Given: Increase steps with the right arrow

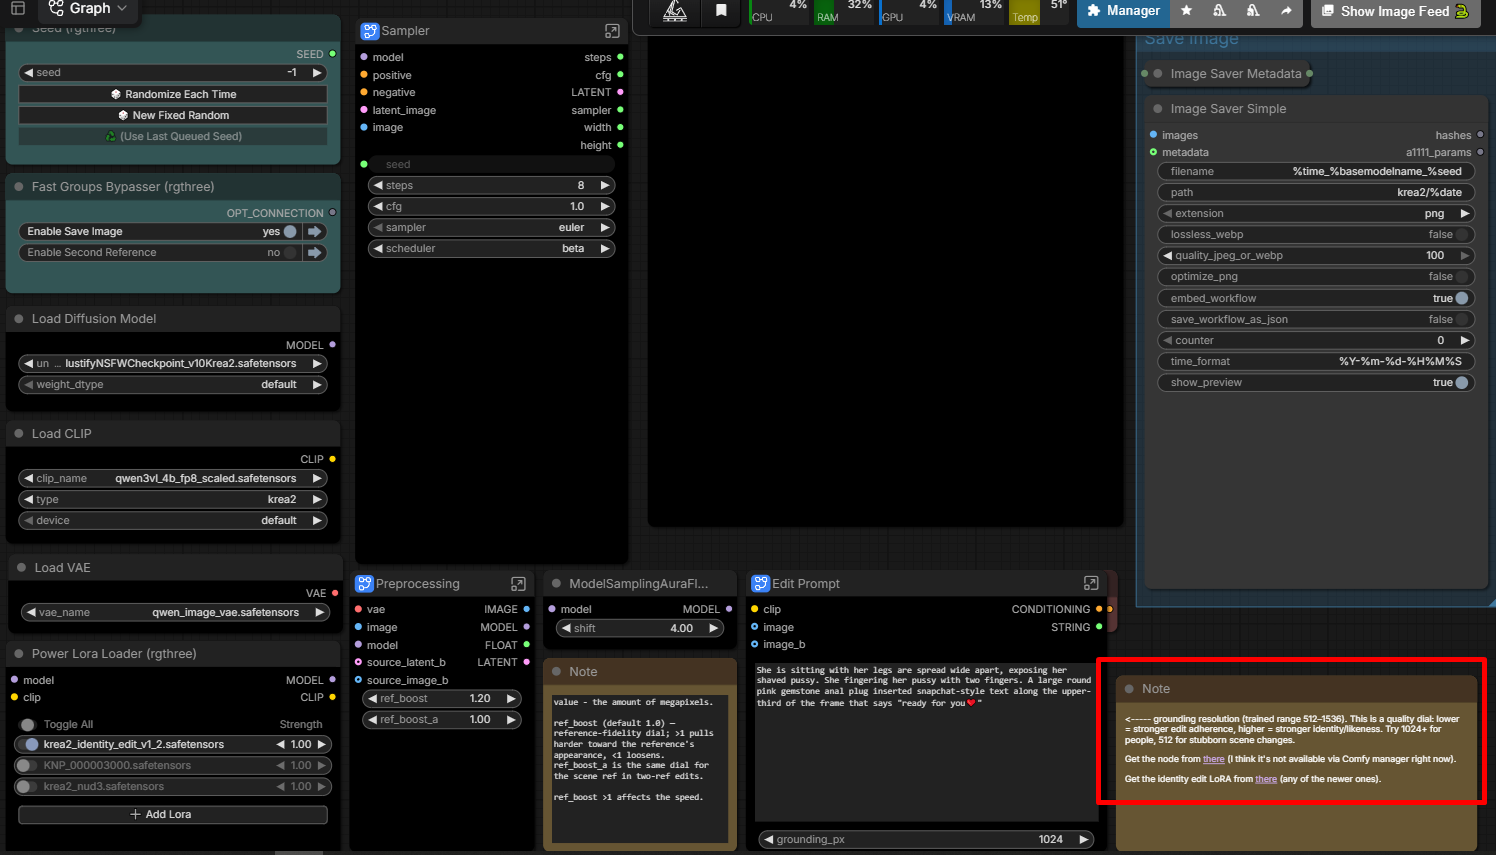Looking at the screenshot, I should (604, 186).
